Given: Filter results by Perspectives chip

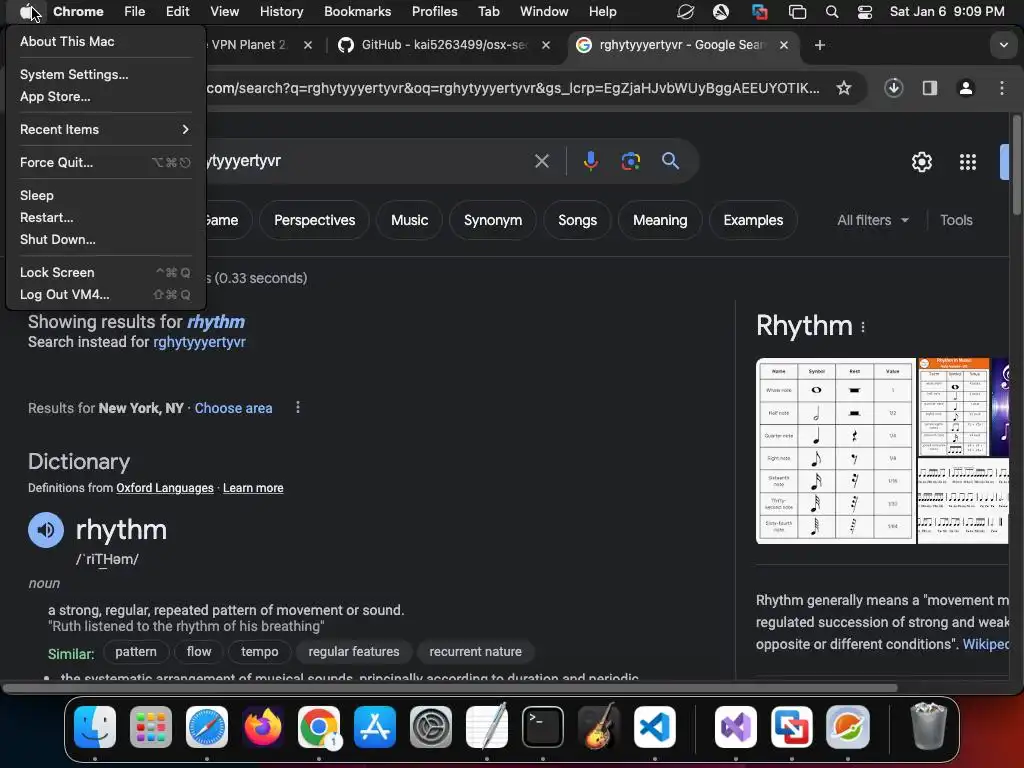Looking at the screenshot, I should 314,220.
